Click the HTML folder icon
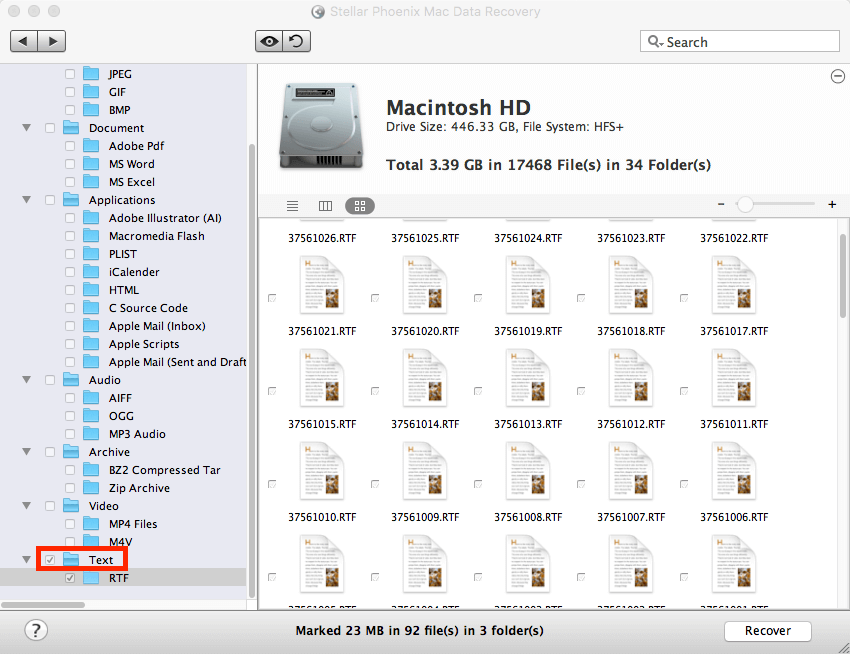 click(x=91, y=290)
